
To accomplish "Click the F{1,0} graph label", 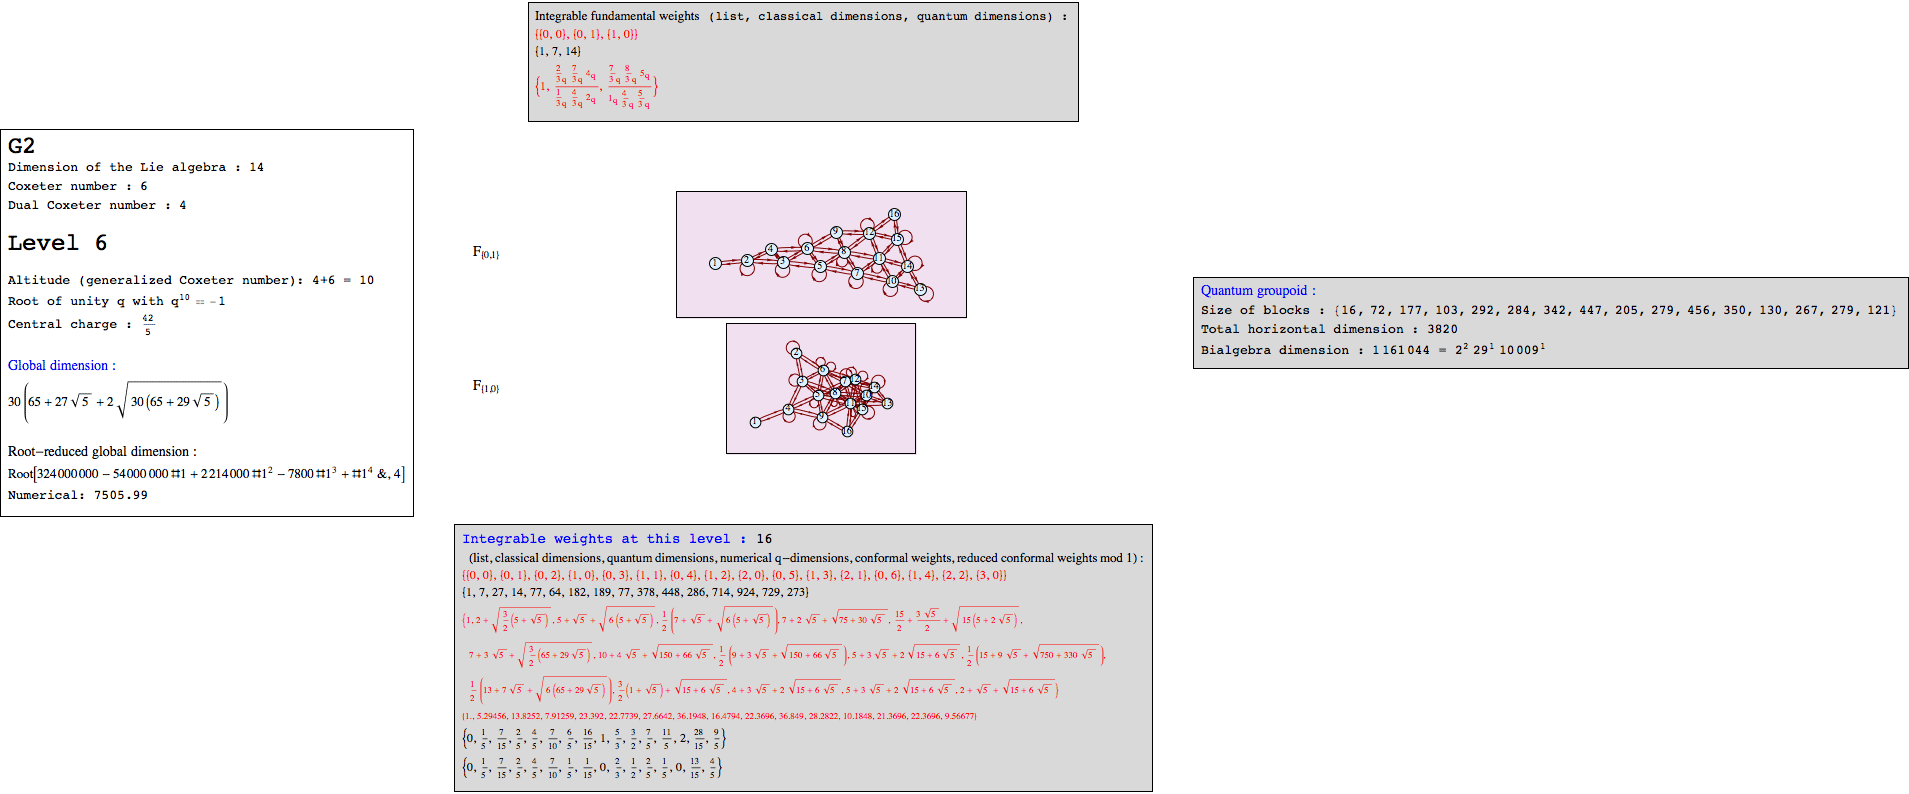I will click(486, 386).
